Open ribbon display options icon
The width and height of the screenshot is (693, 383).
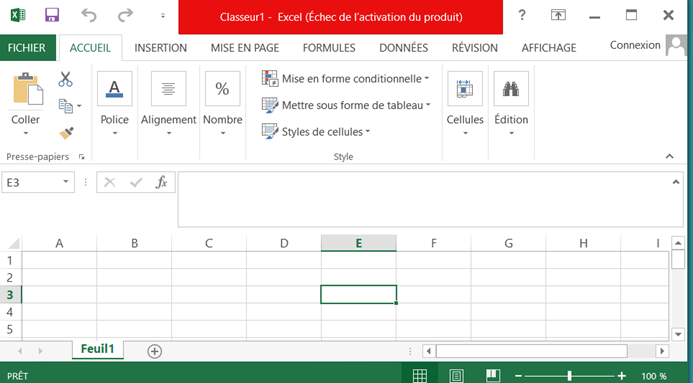[x=558, y=15]
